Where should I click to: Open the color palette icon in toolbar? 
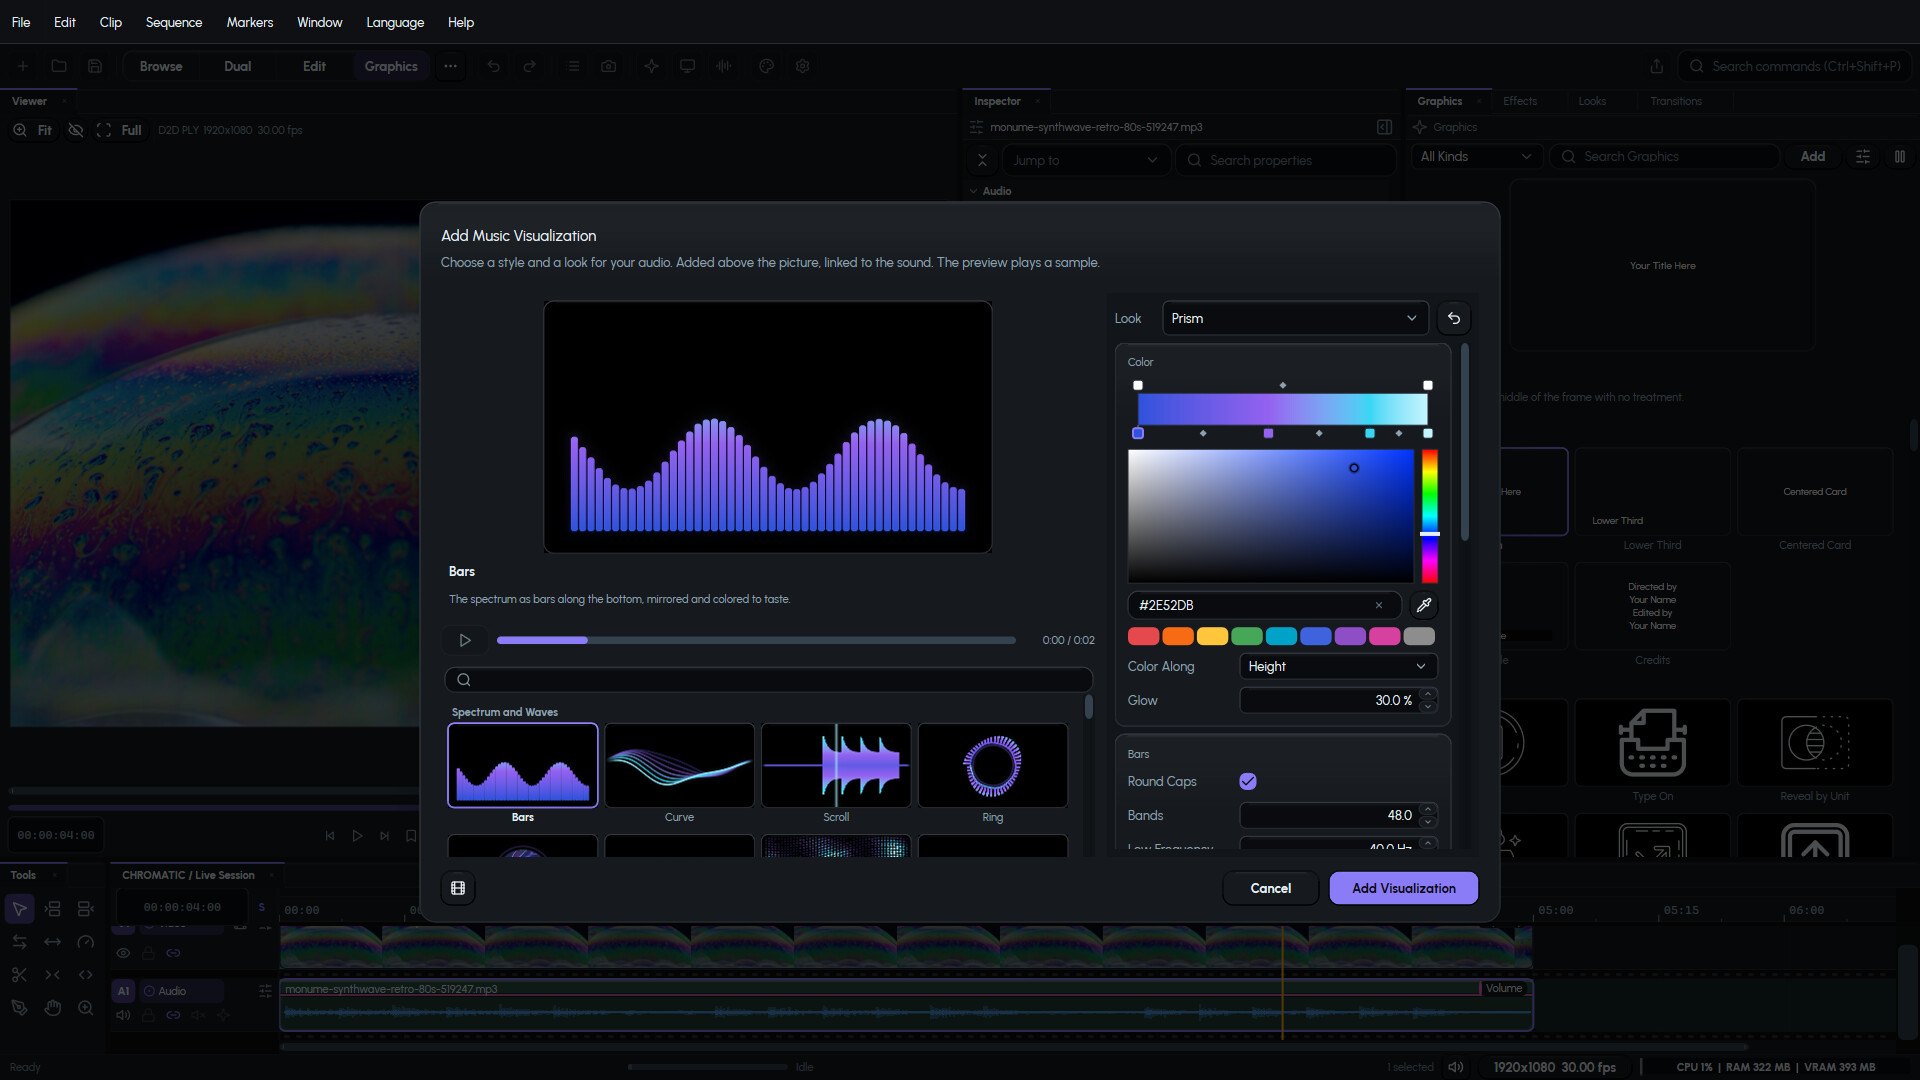click(x=767, y=66)
